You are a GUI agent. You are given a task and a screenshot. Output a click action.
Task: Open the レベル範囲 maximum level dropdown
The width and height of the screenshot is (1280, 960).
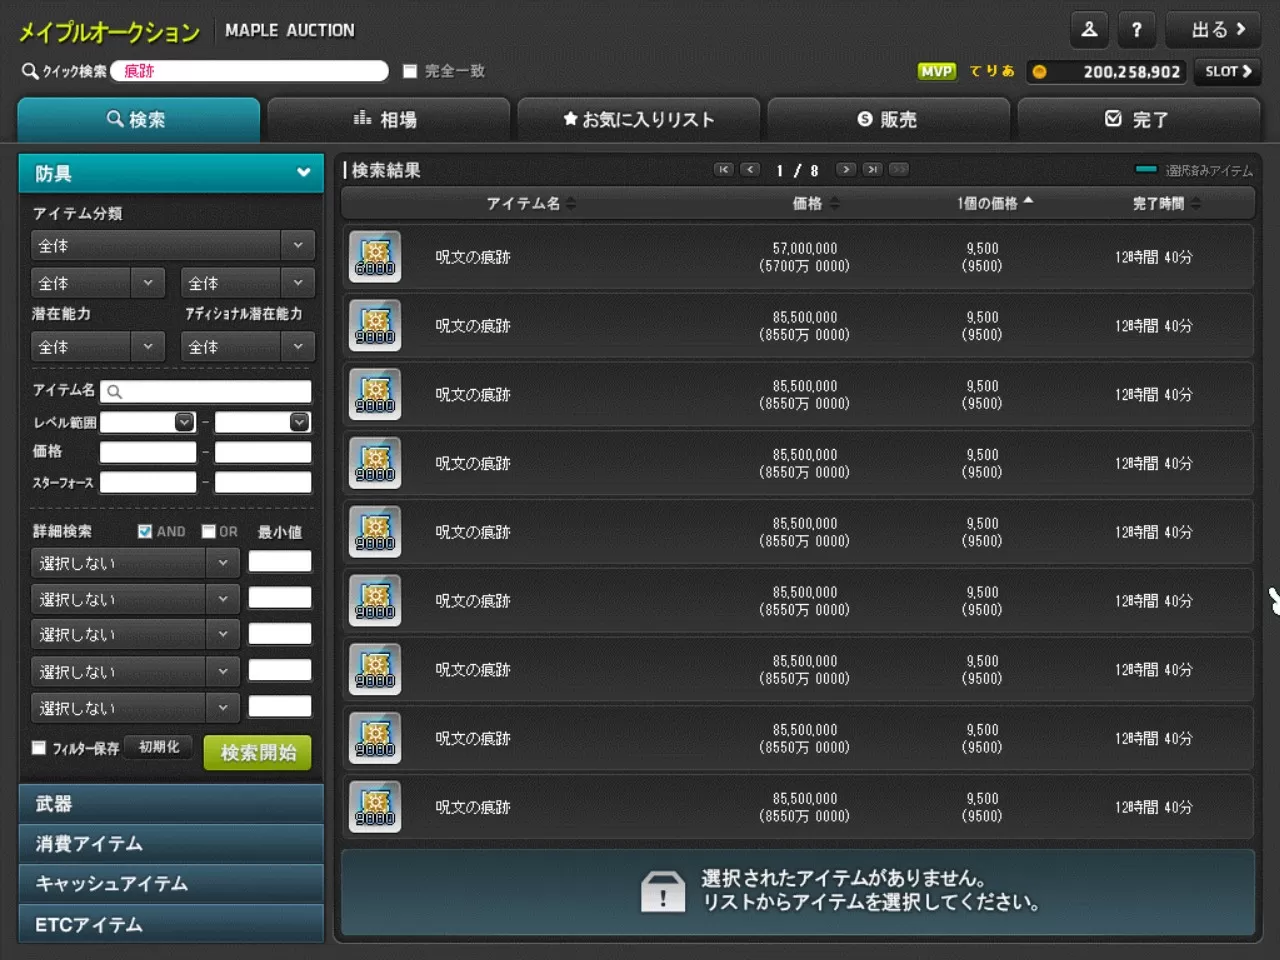[x=300, y=422]
